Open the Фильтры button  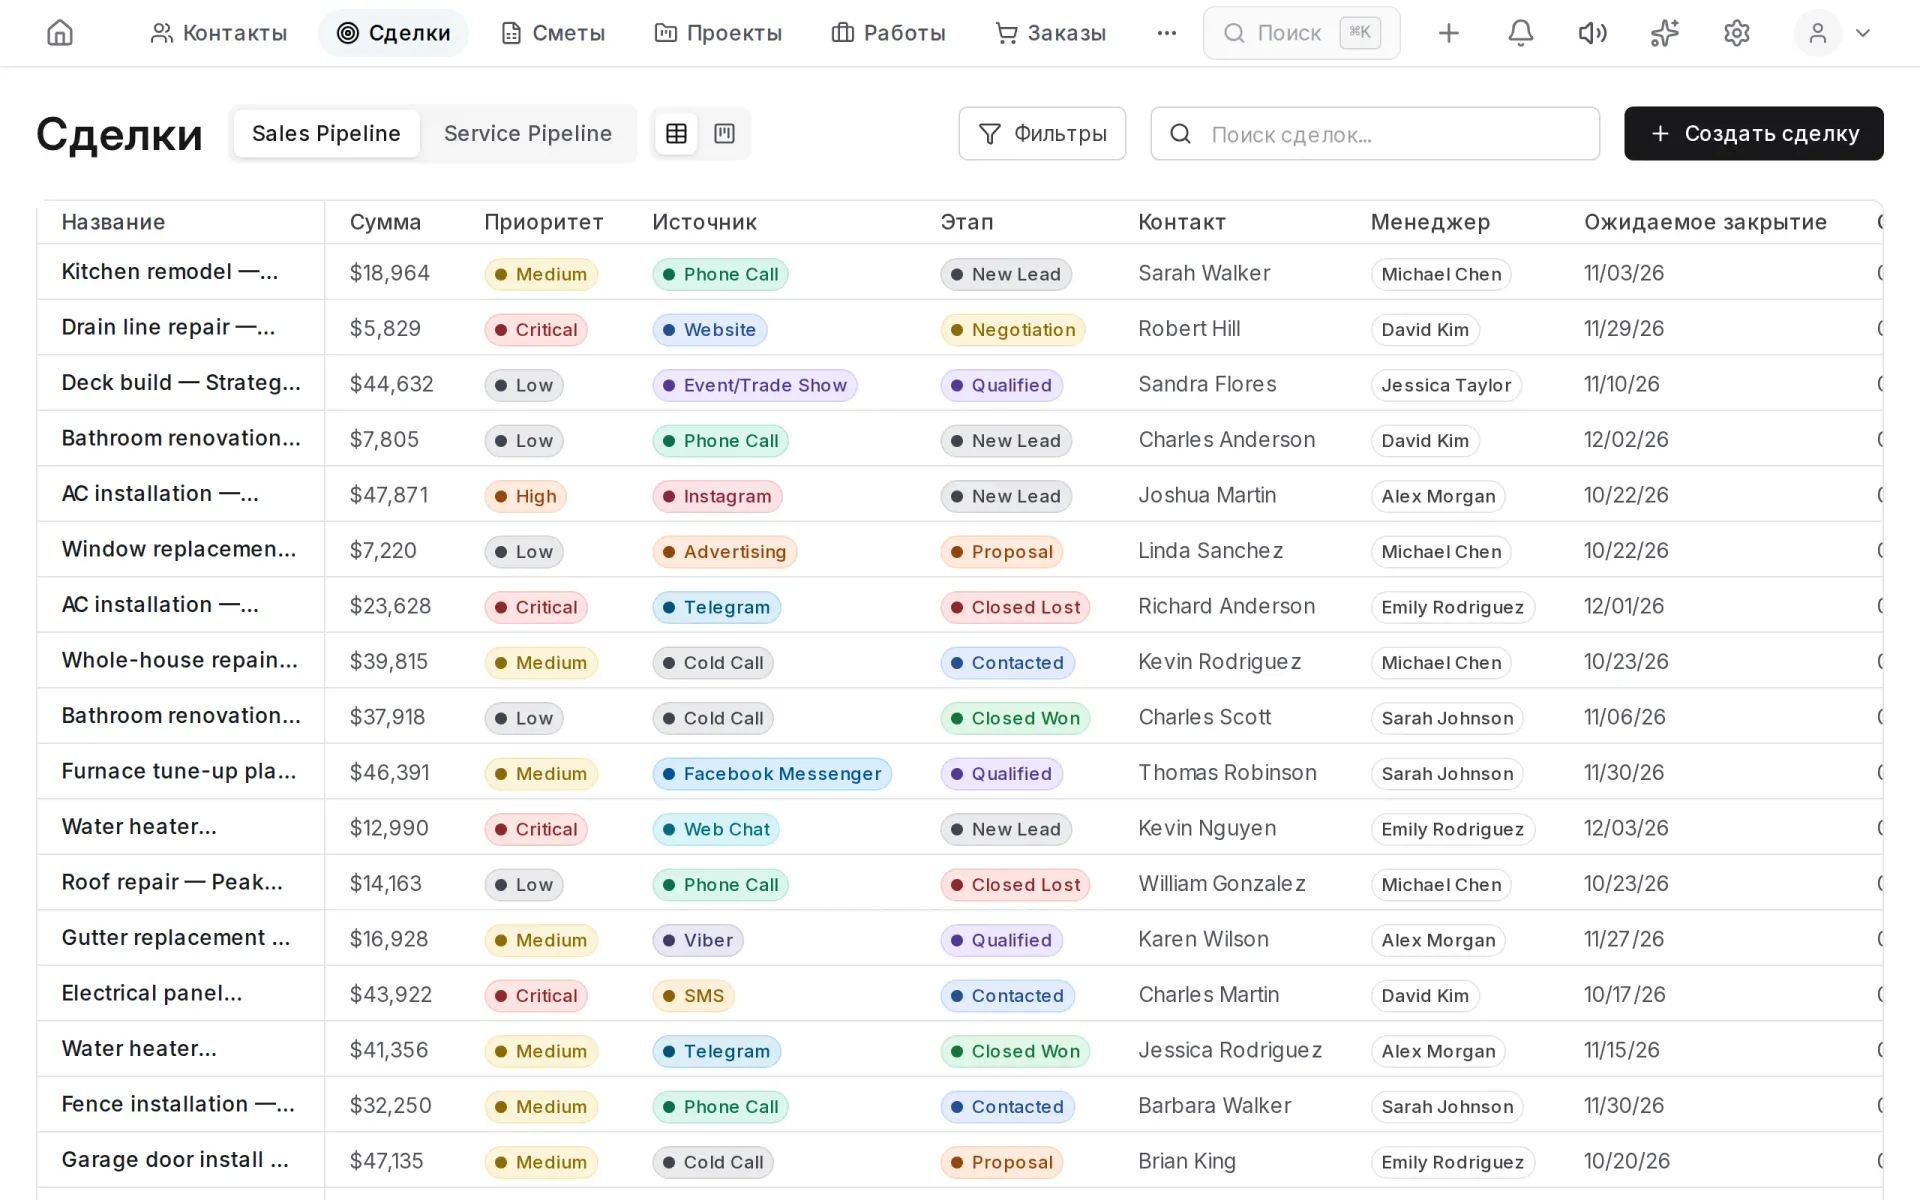(1042, 133)
